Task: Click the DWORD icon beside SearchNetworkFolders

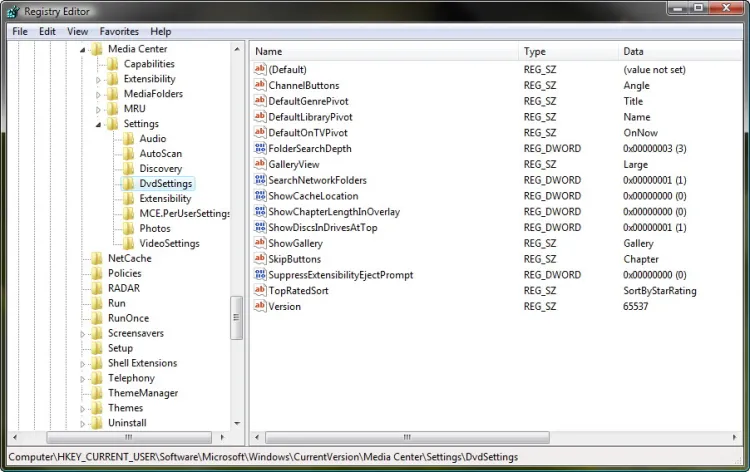Action: (x=260, y=180)
